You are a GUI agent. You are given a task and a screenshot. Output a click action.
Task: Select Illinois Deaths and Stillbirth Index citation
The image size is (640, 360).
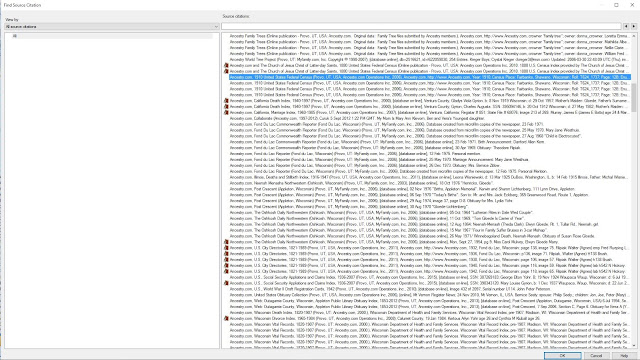[429, 177]
